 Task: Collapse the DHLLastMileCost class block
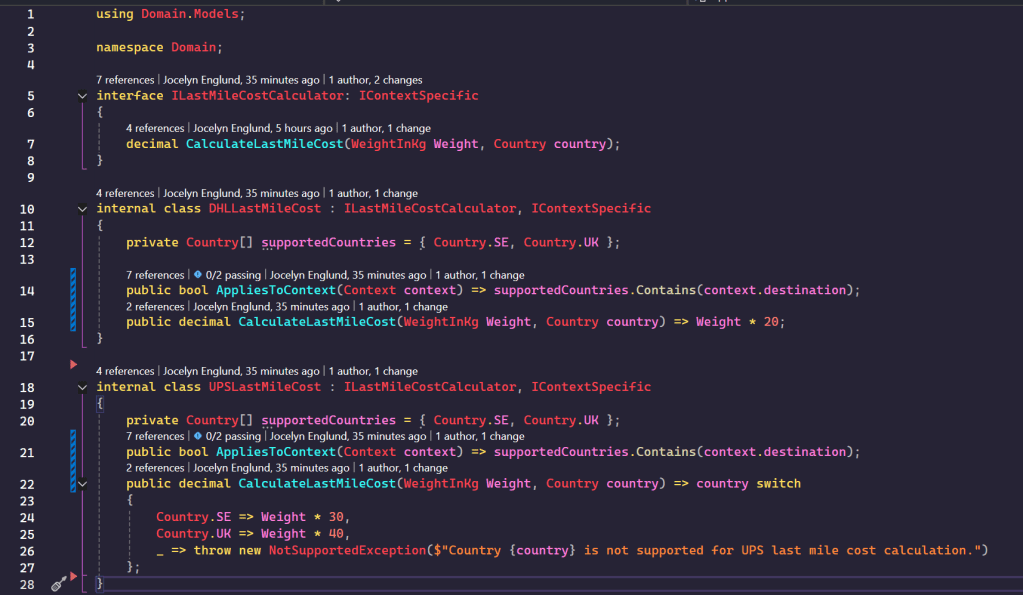[x=82, y=209]
